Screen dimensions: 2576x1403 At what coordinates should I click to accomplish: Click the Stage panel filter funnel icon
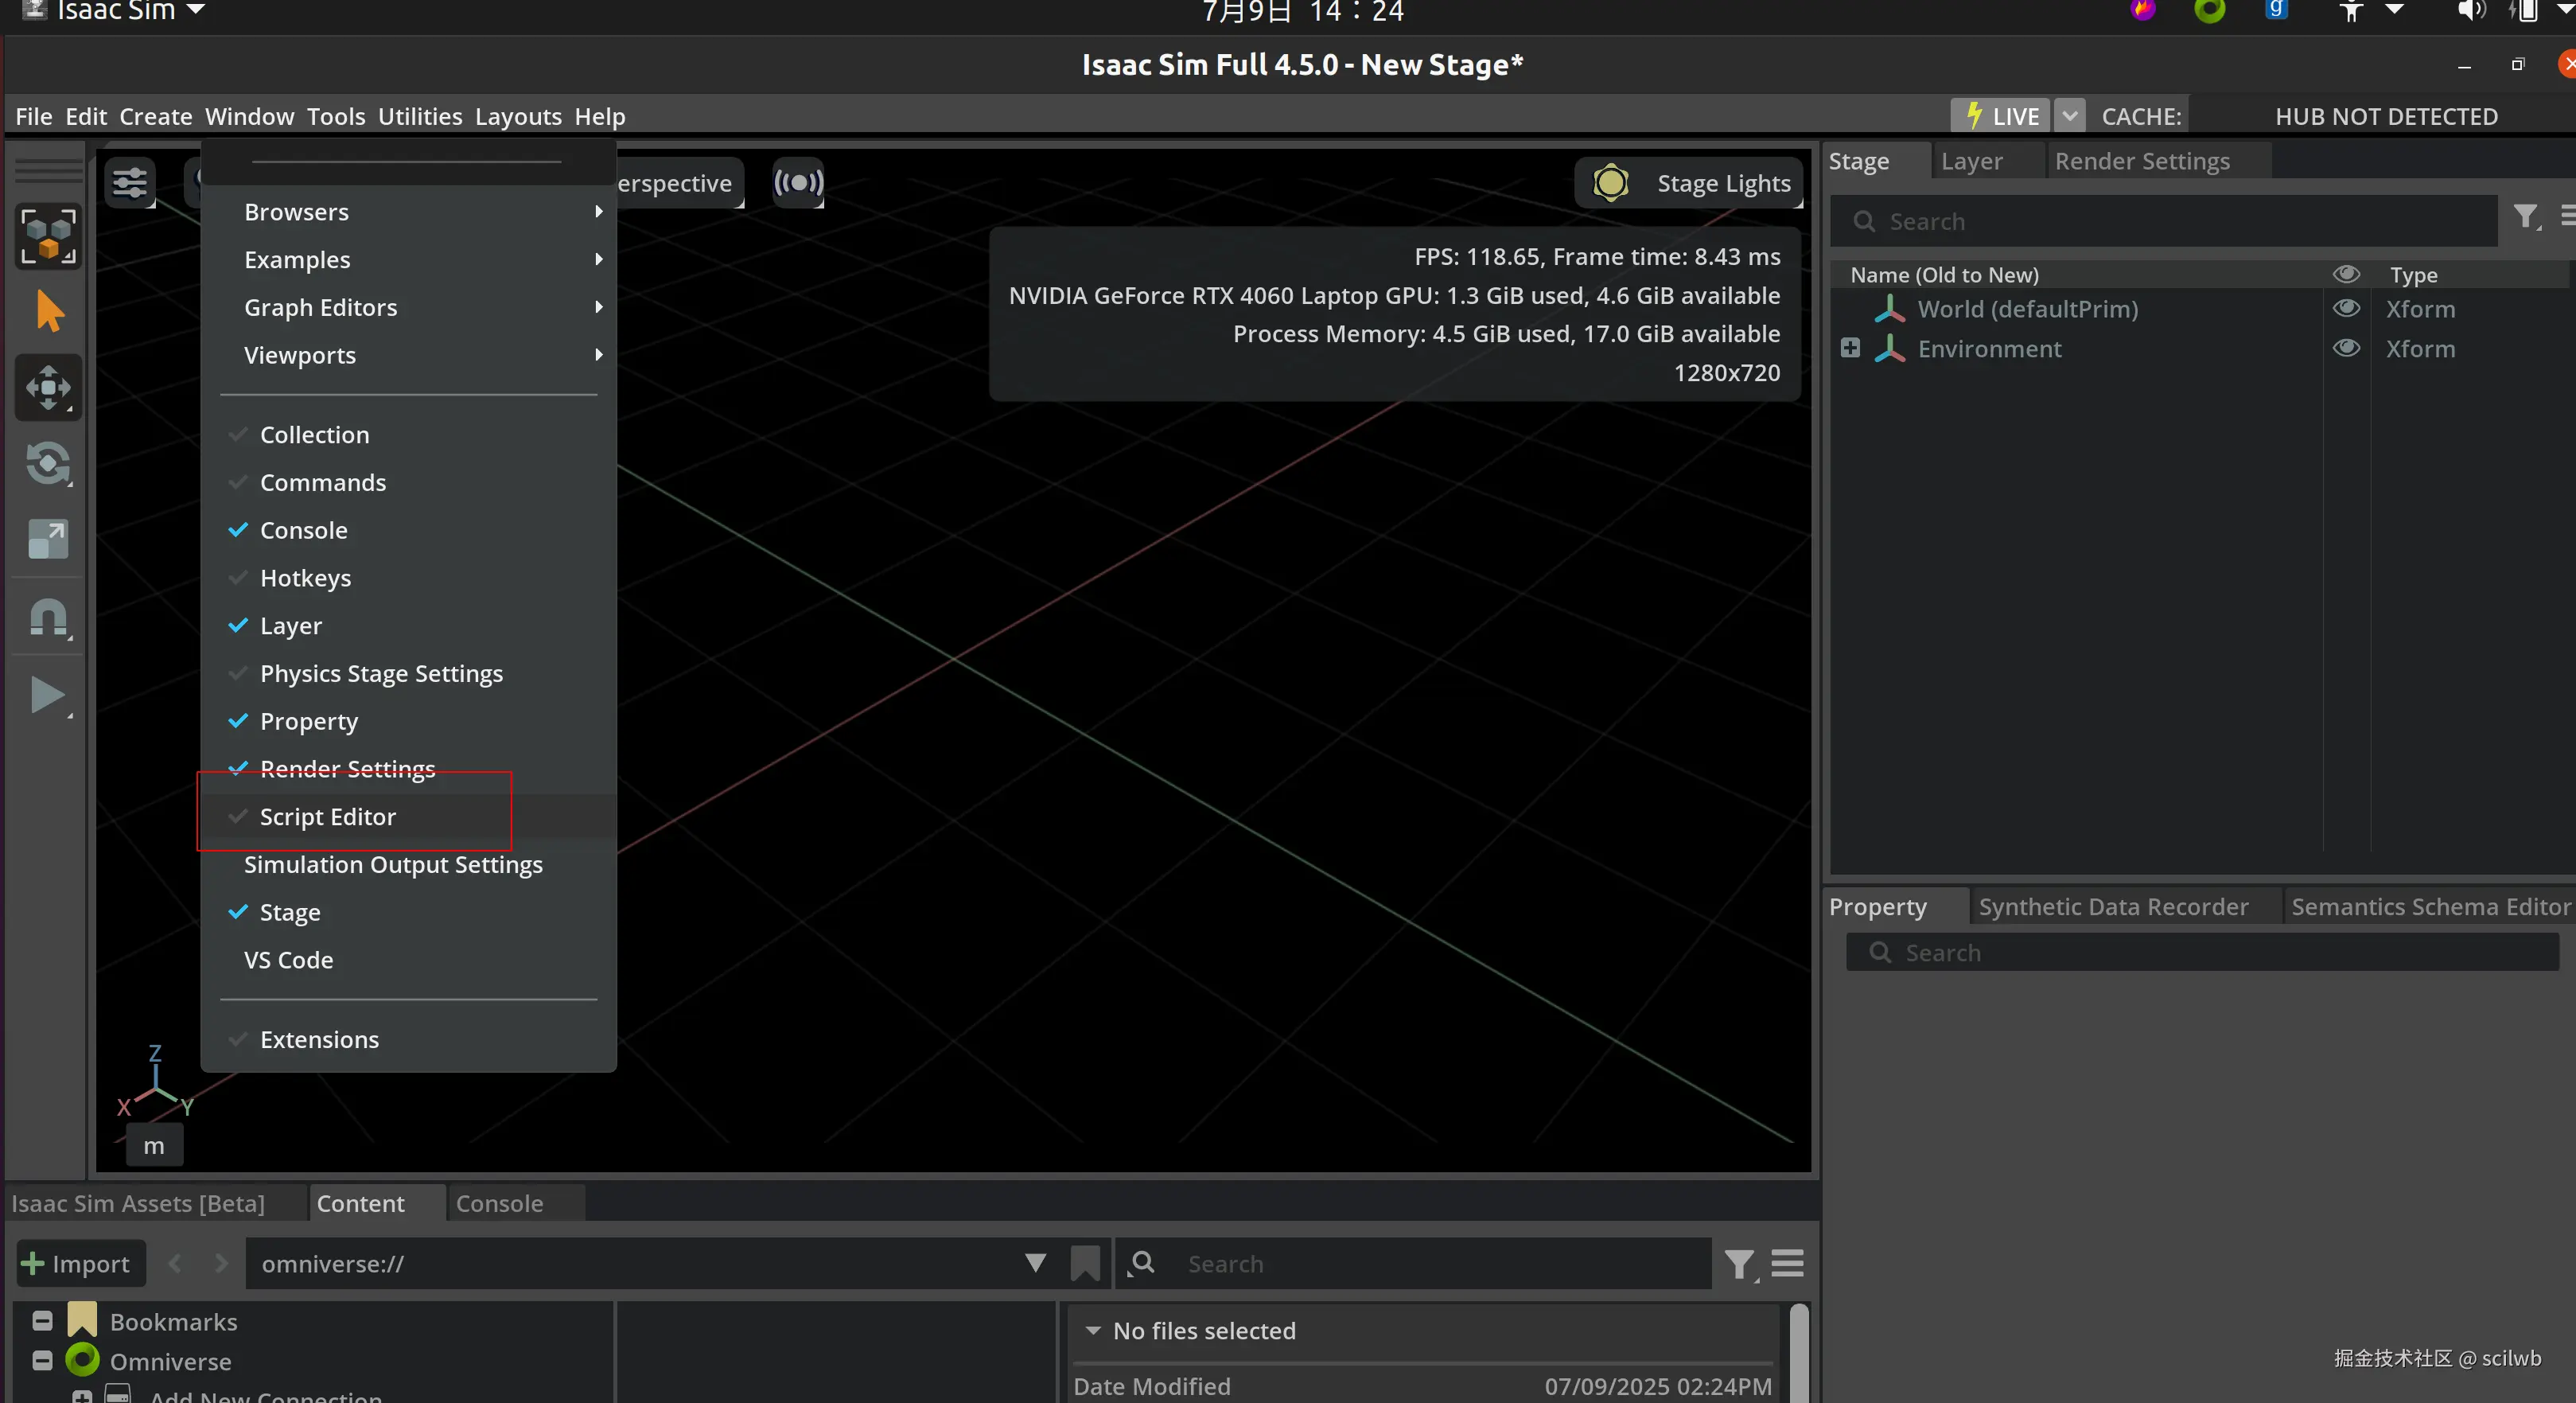[2525, 217]
